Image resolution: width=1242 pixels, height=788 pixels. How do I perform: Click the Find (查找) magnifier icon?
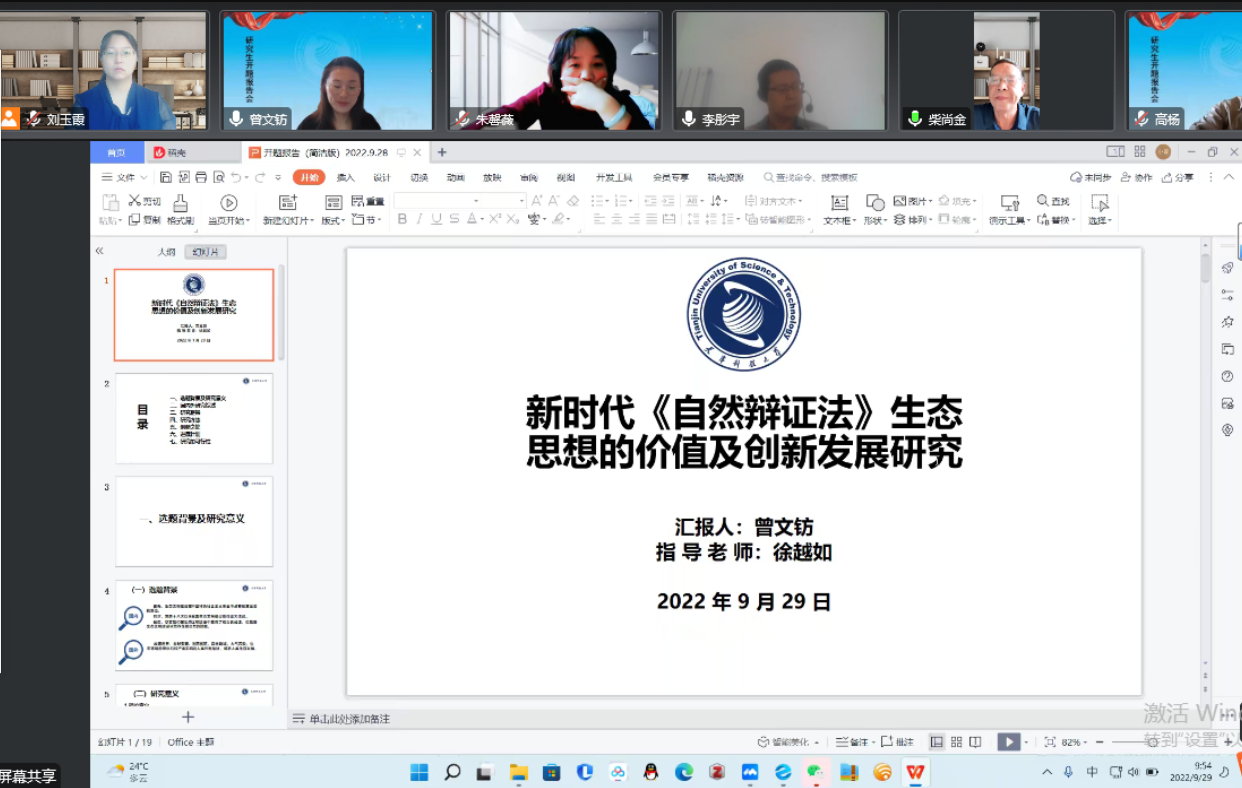1043,201
